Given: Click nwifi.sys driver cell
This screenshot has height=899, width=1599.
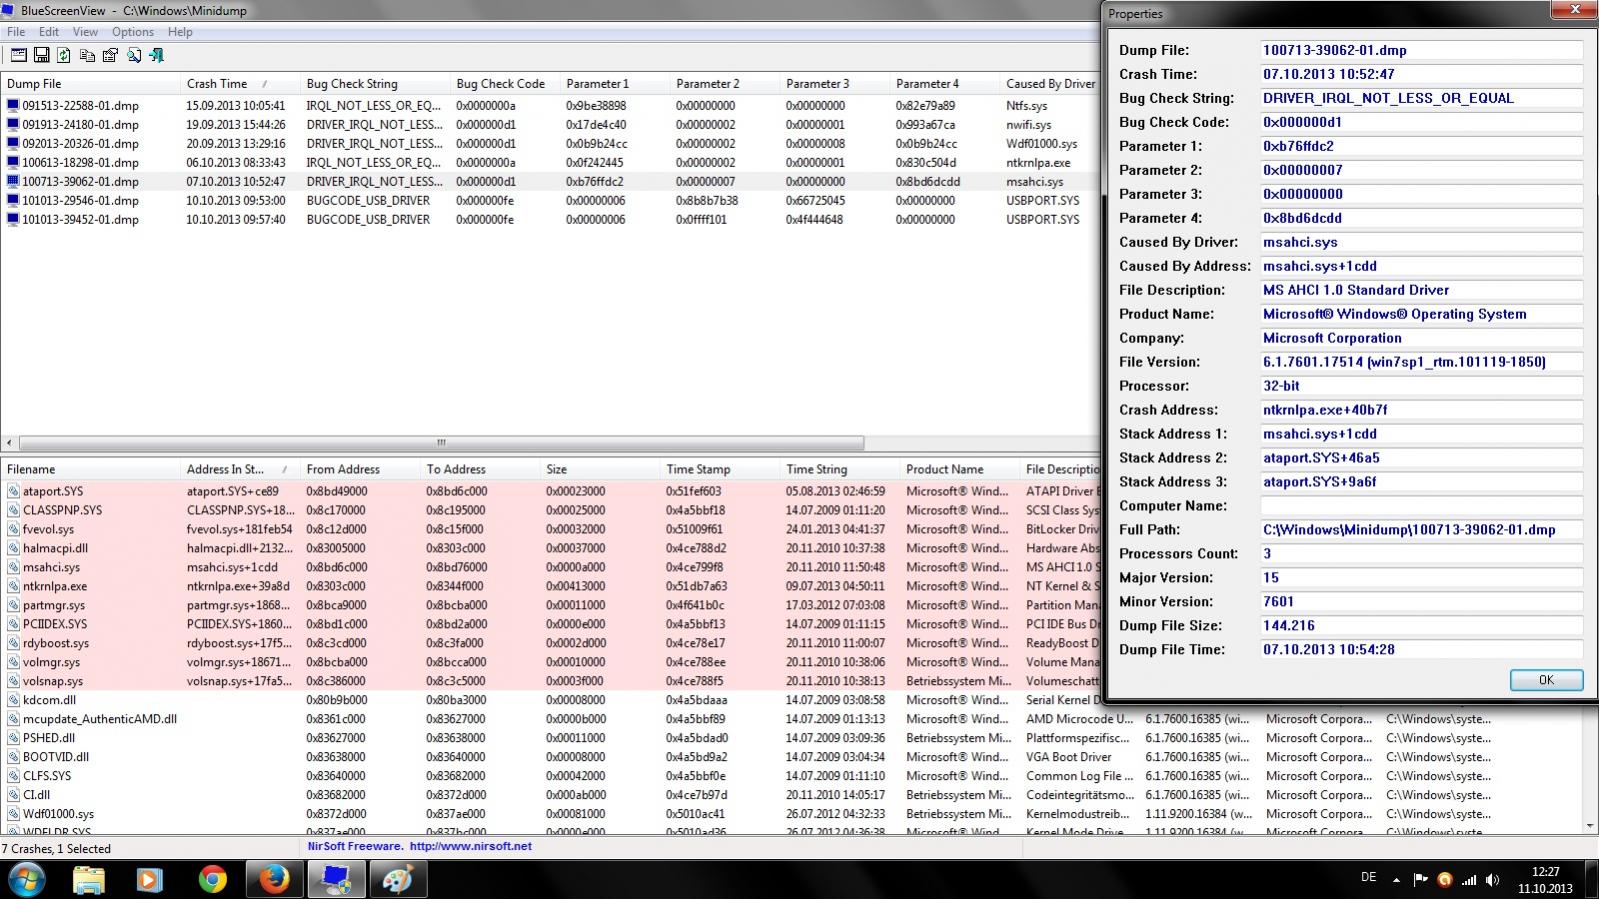Looking at the screenshot, I should pos(1028,124).
